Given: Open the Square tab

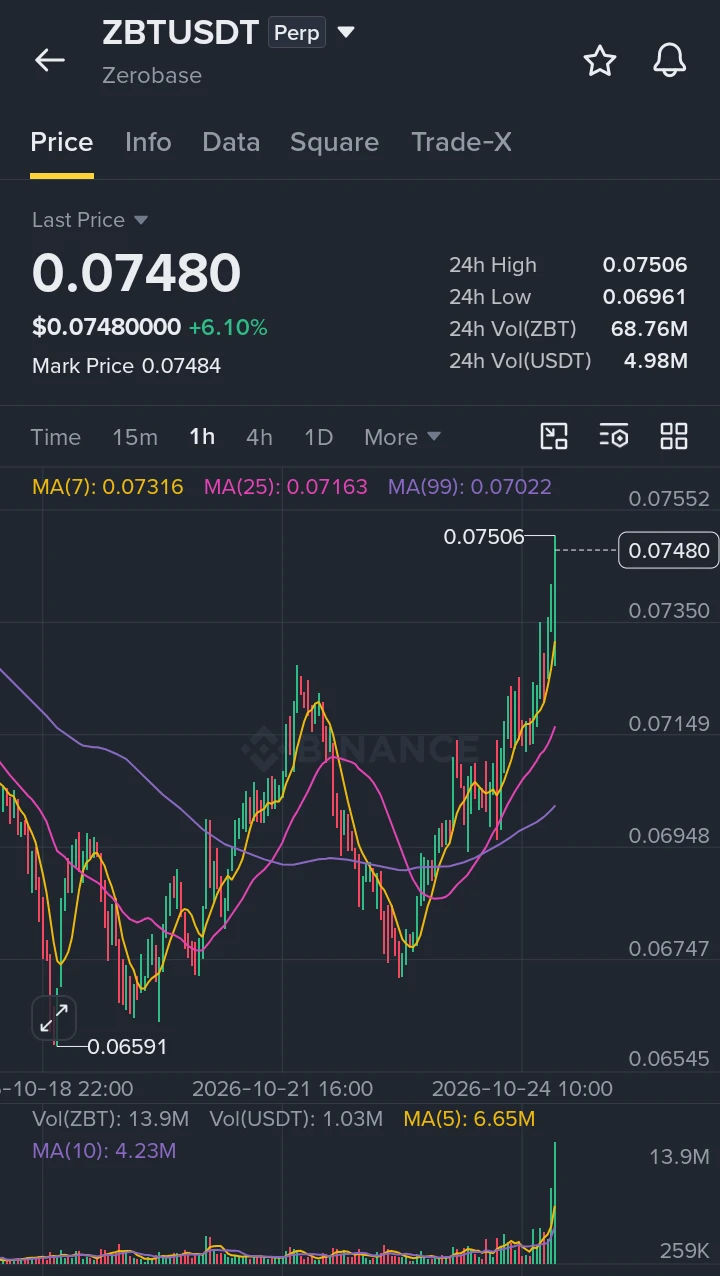Looking at the screenshot, I should (x=334, y=142).
